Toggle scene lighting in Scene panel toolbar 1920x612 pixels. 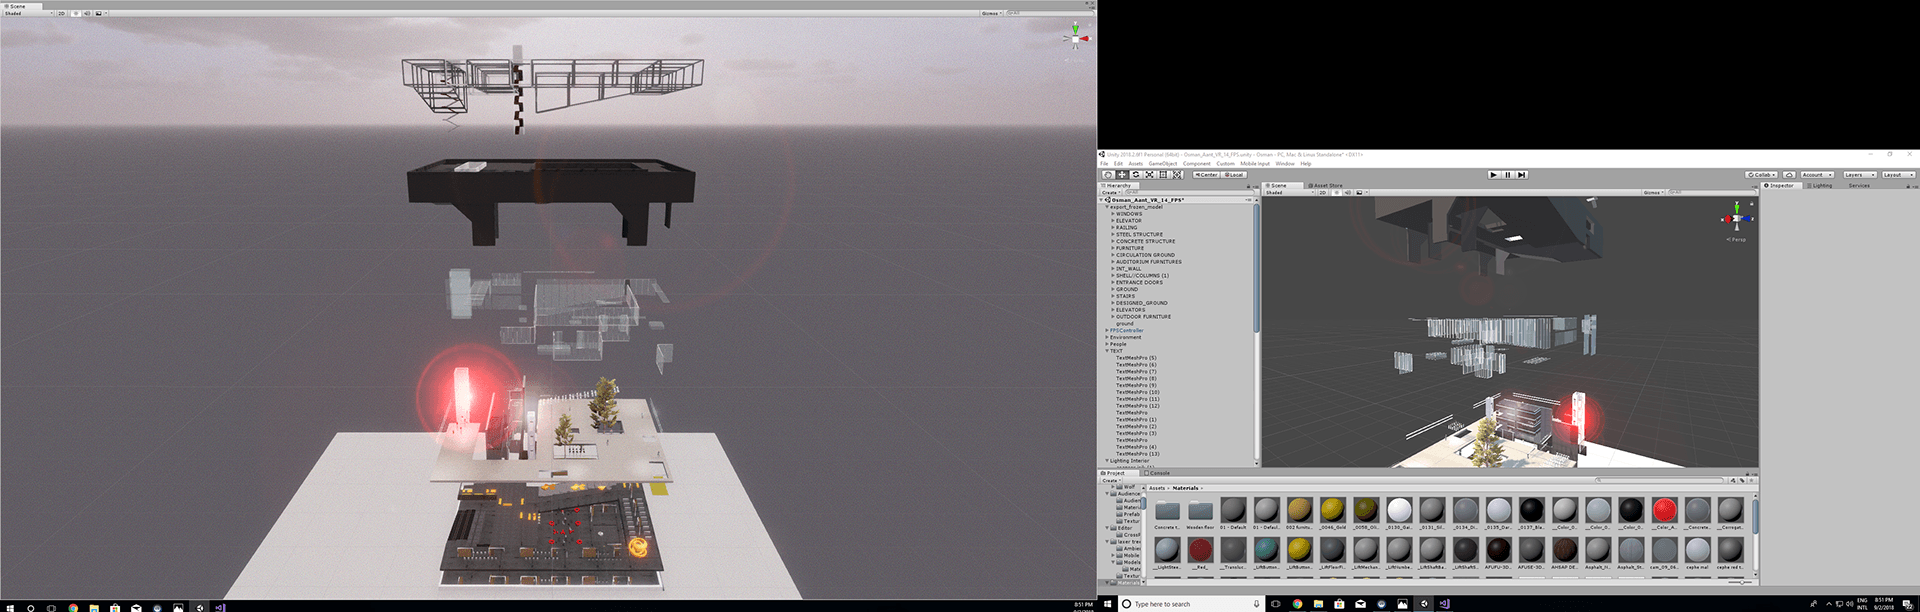pyautogui.click(x=1335, y=193)
